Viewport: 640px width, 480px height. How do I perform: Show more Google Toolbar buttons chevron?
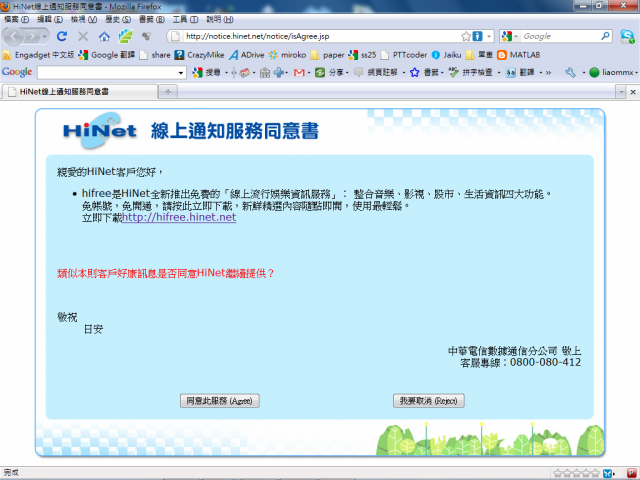(x=548, y=73)
